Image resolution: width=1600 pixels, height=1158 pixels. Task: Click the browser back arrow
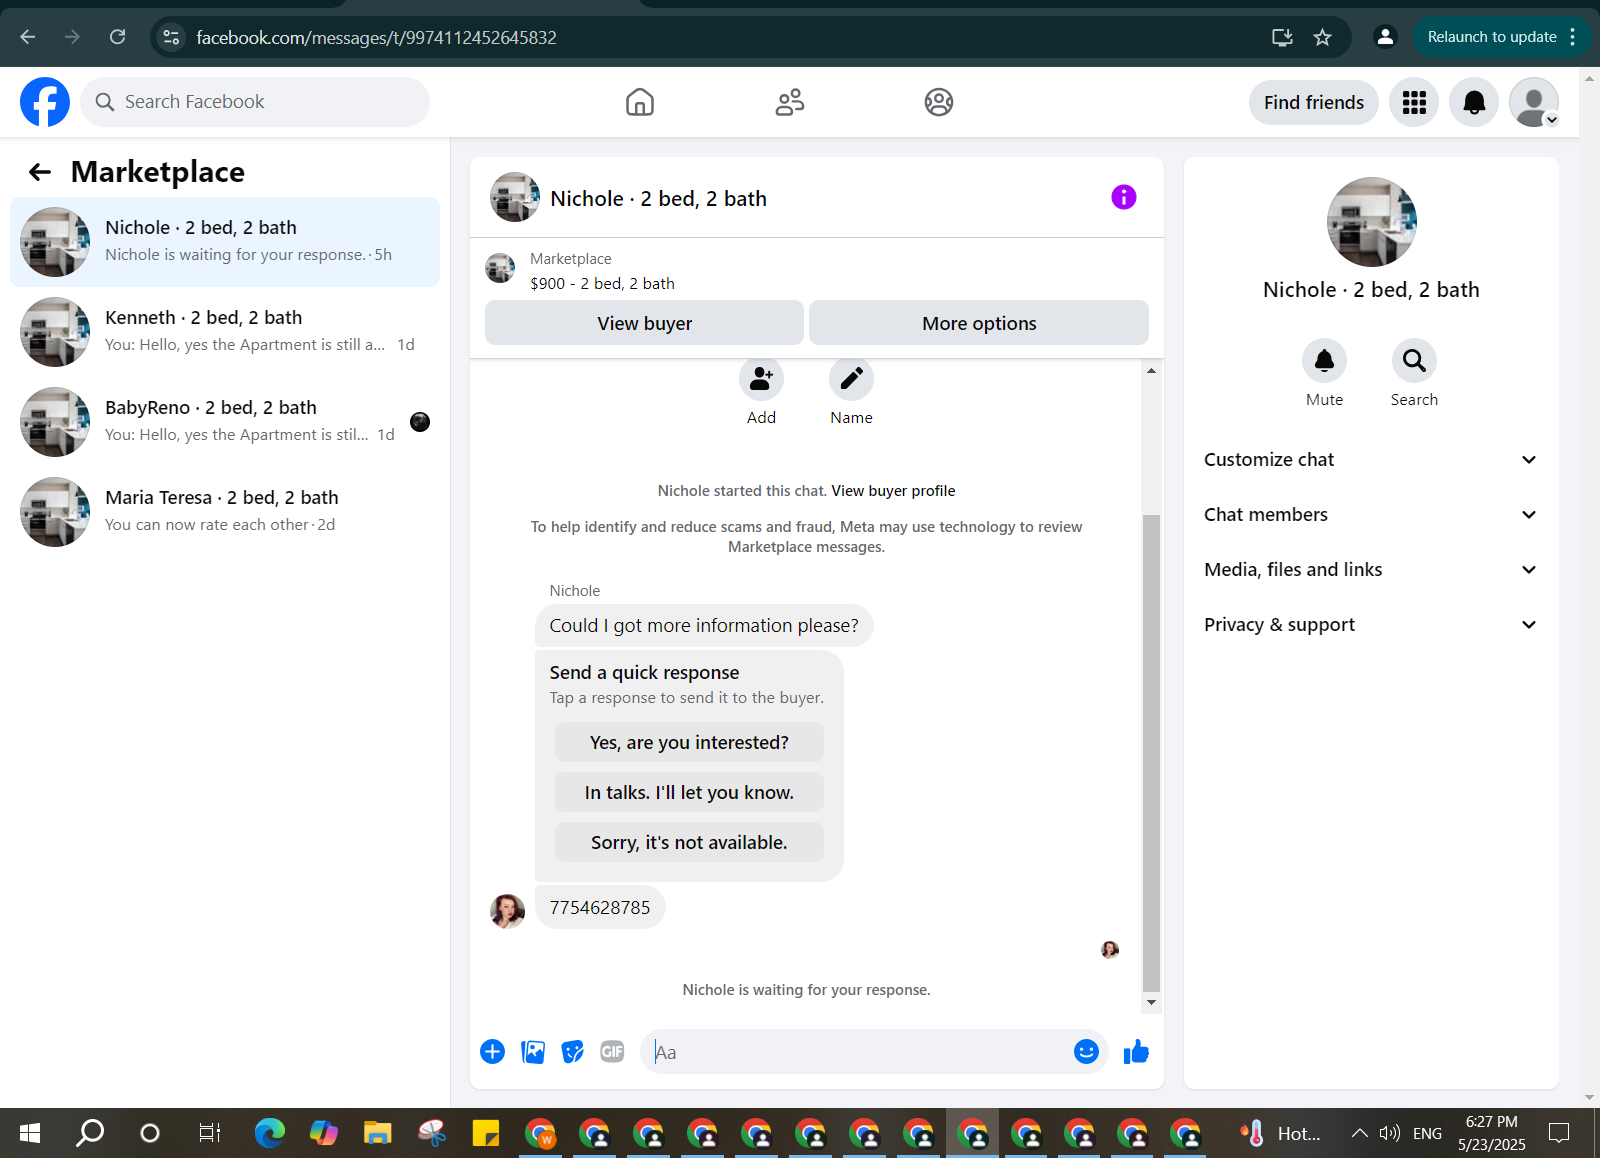coord(28,37)
